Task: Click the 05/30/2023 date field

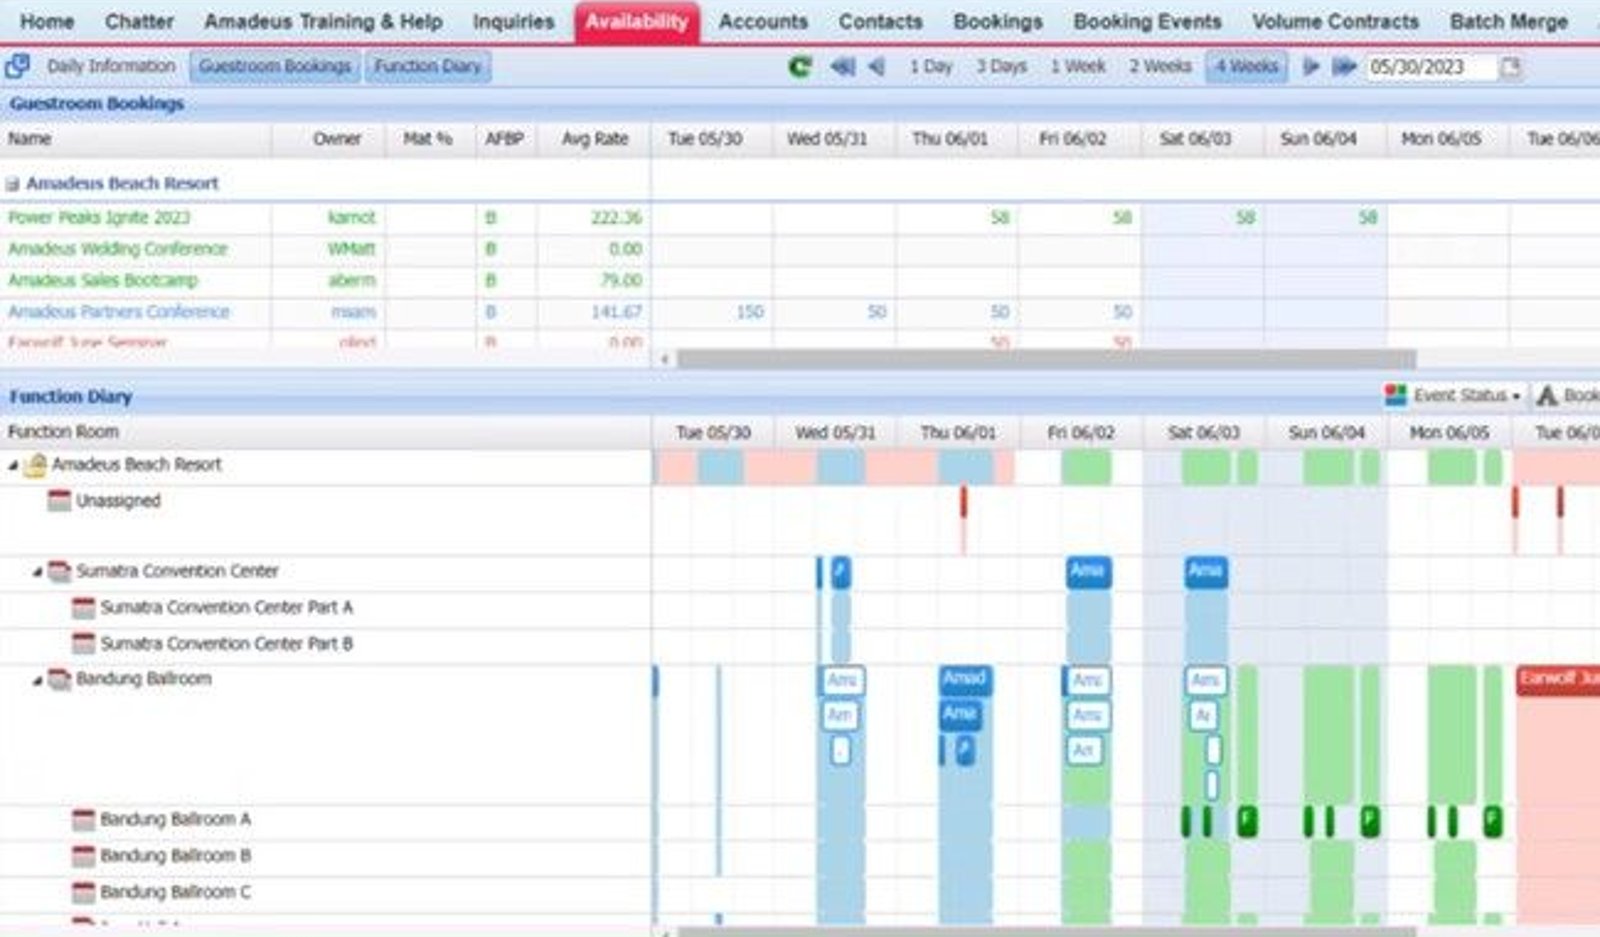Action: 1431,67
